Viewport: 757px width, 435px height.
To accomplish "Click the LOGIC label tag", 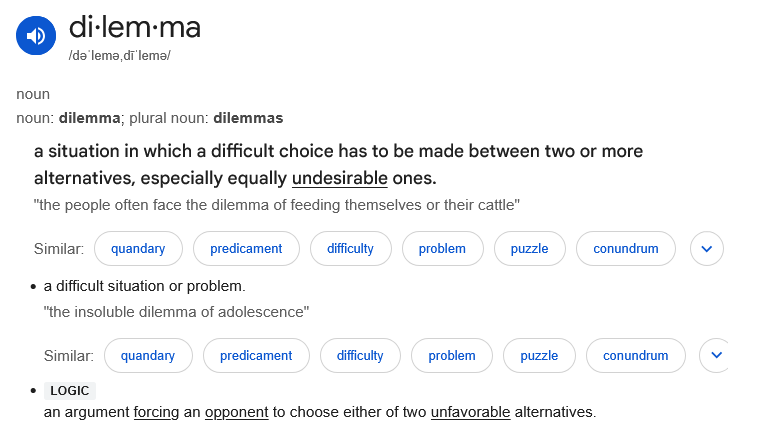I will tap(70, 391).
